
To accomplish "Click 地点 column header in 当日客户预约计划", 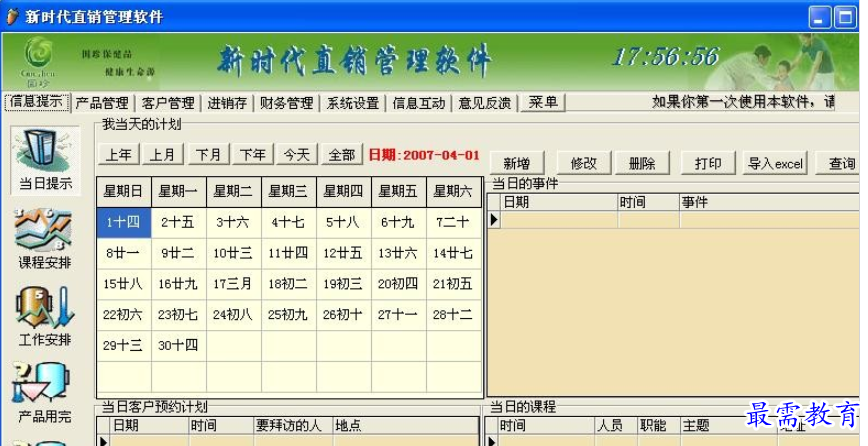I will [x=406, y=426].
